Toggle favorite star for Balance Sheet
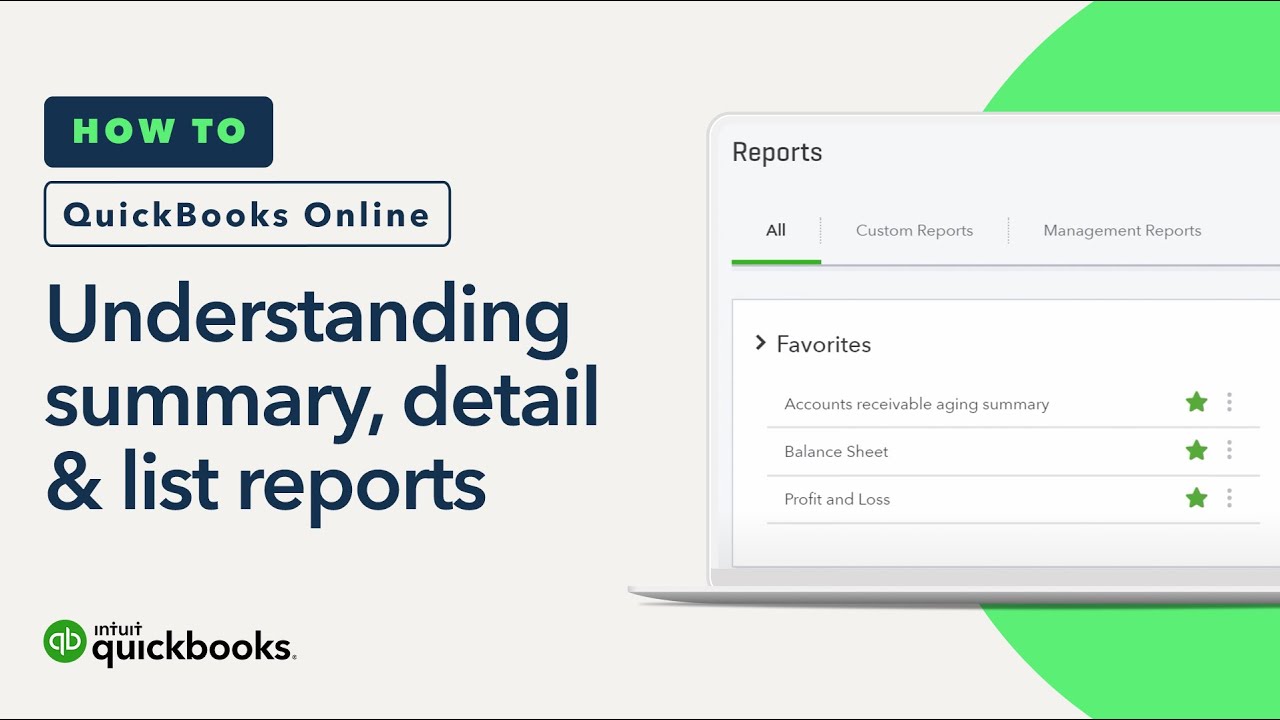 pos(1196,450)
